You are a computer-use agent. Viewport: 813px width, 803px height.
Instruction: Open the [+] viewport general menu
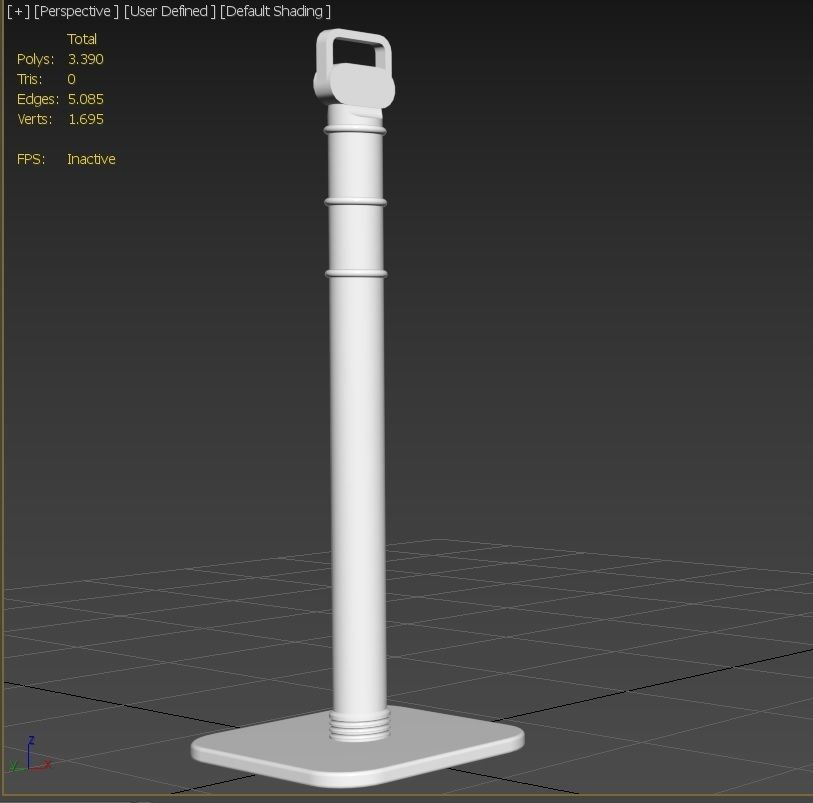[x=19, y=11]
